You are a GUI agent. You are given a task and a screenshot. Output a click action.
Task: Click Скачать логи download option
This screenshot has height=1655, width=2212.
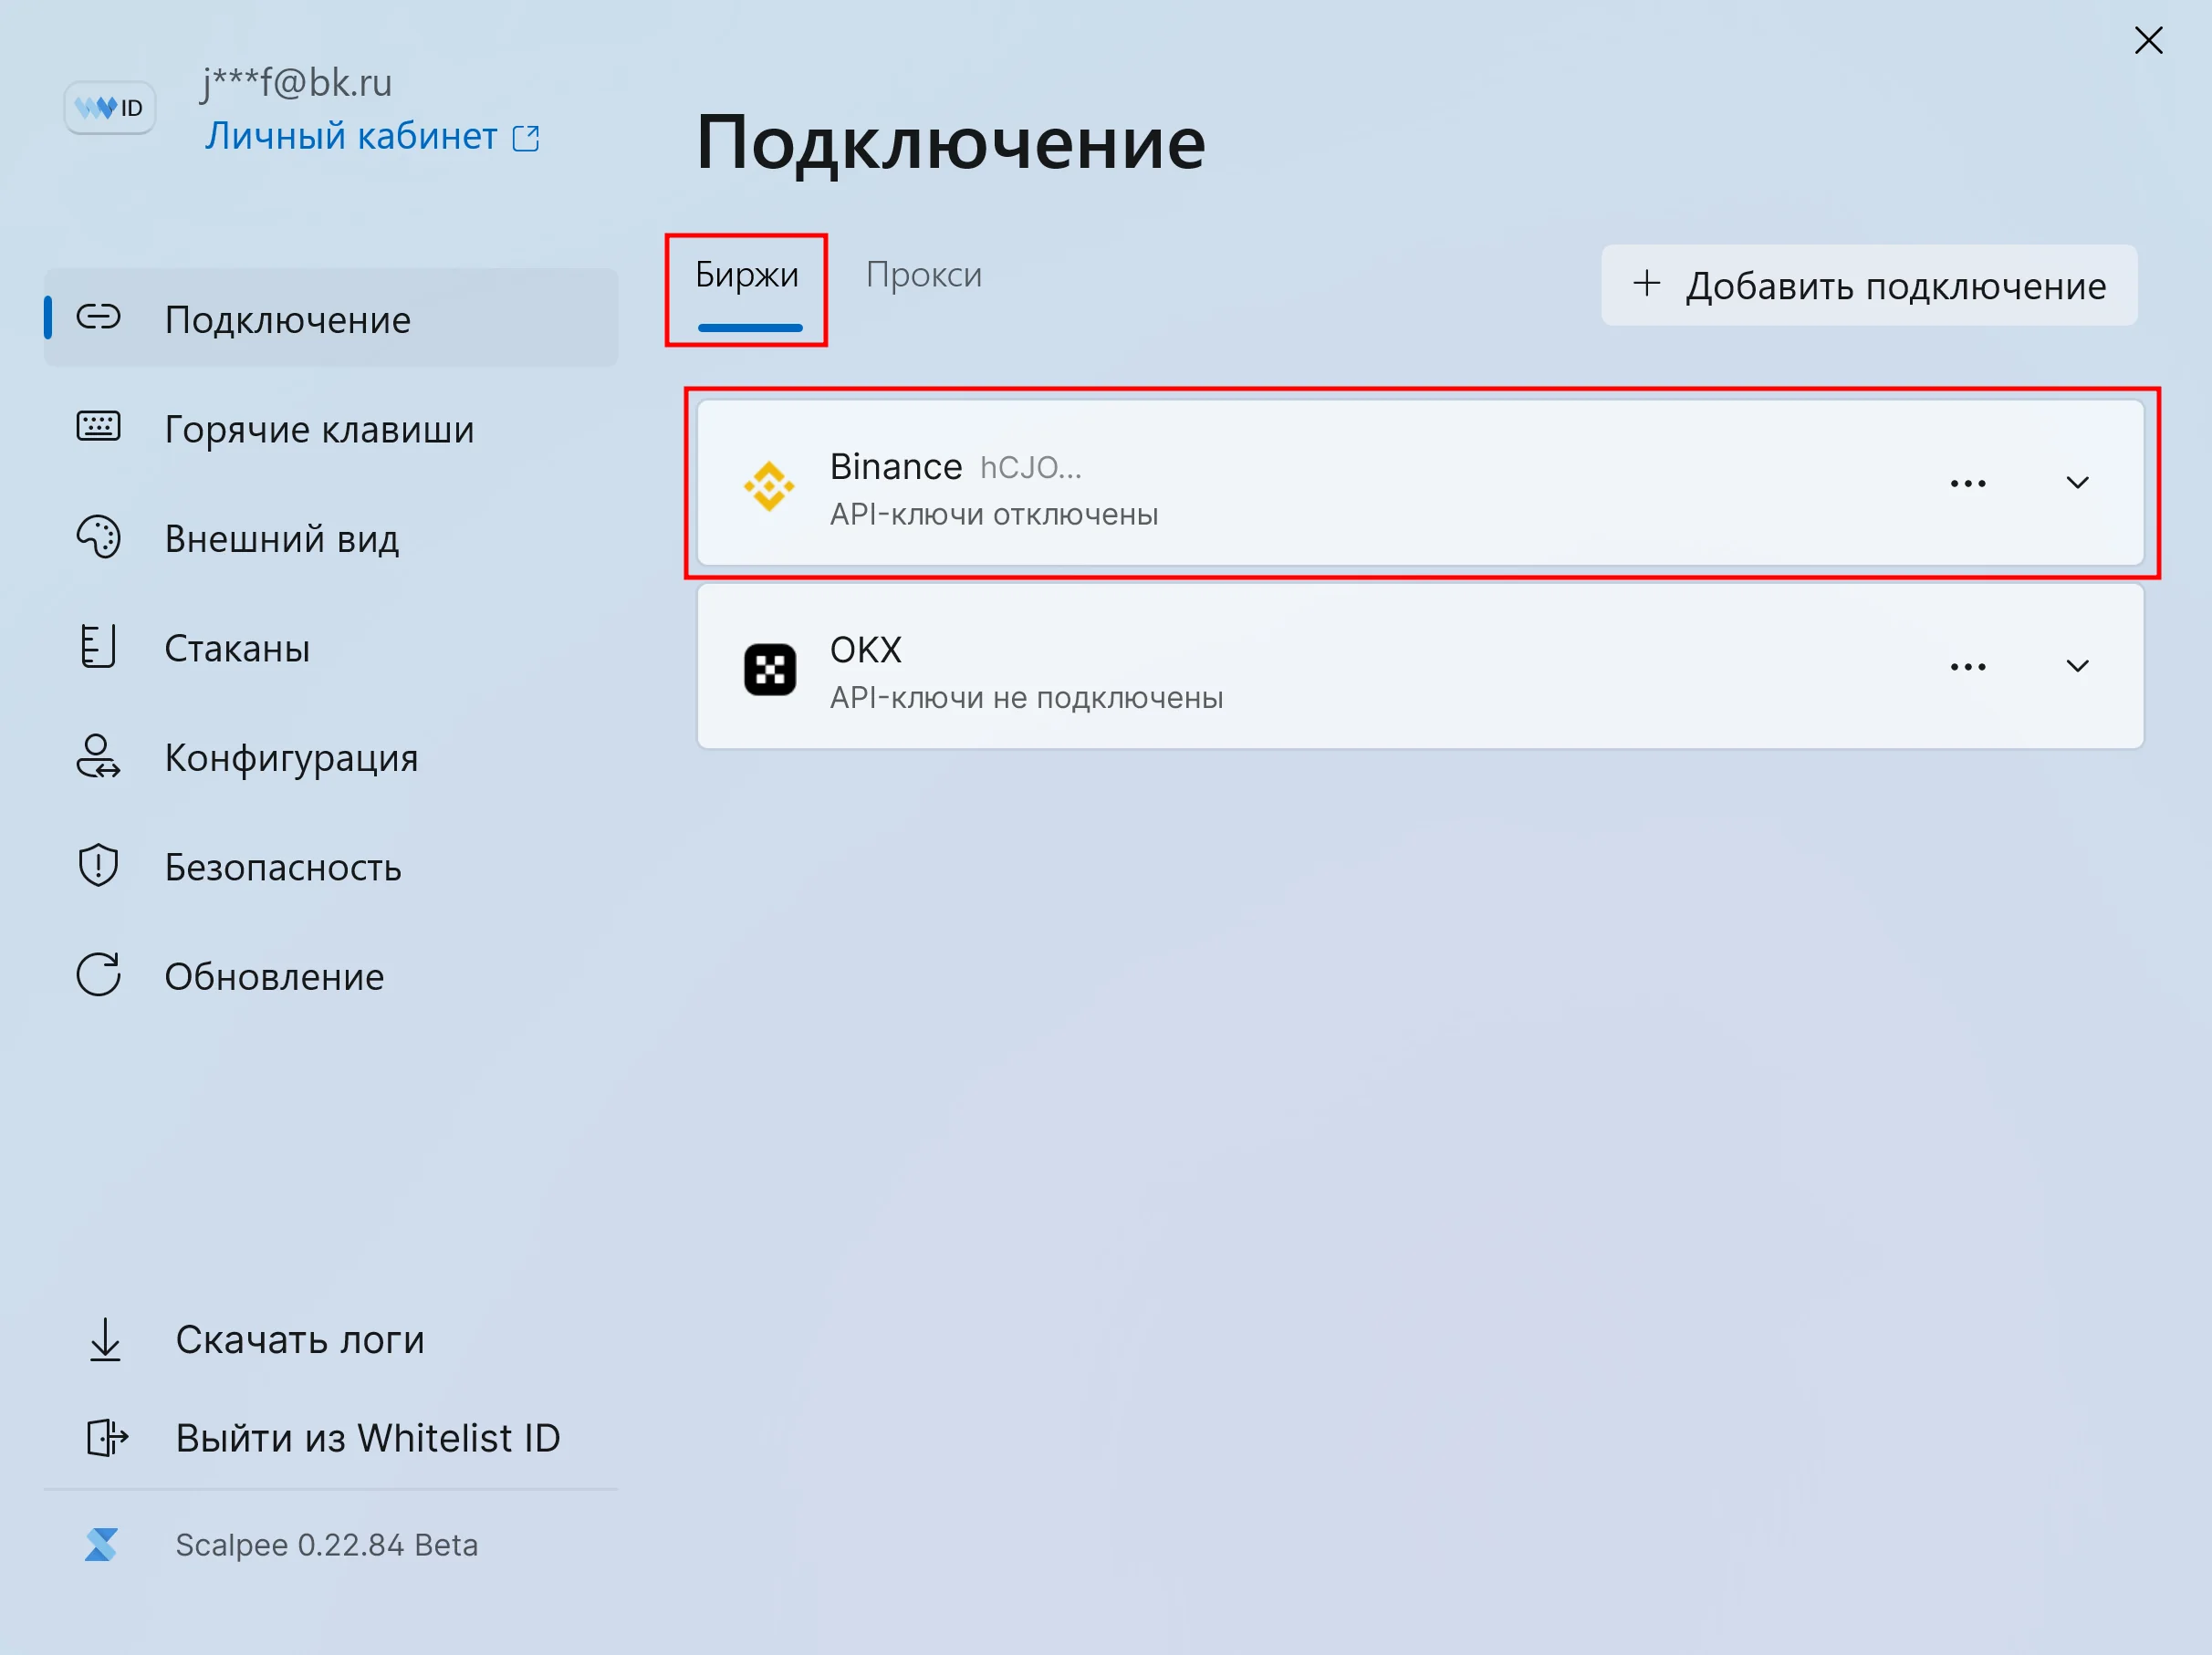pyautogui.click(x=299, y=1340)
